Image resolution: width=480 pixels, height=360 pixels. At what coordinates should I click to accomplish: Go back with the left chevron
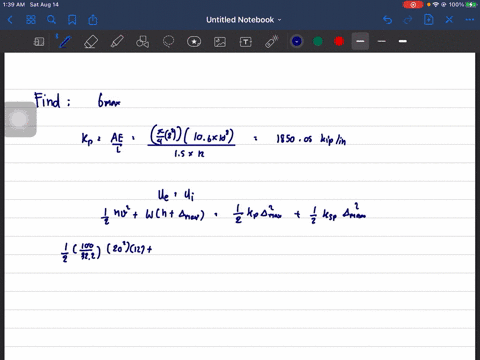[10, 20]
